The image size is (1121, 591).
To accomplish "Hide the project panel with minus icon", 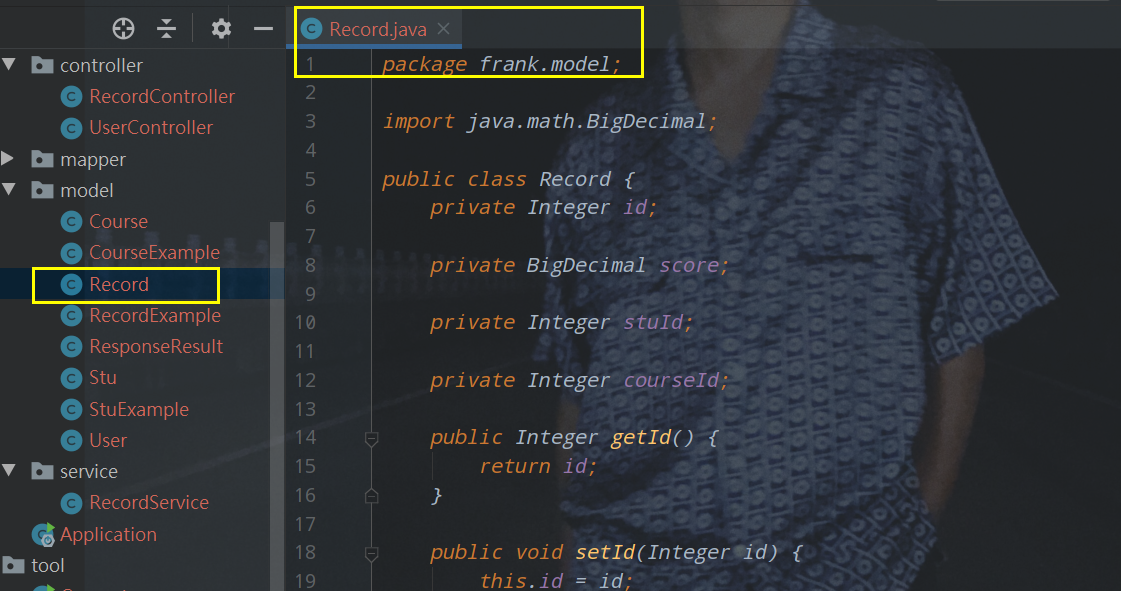I will tap(263, 29).
